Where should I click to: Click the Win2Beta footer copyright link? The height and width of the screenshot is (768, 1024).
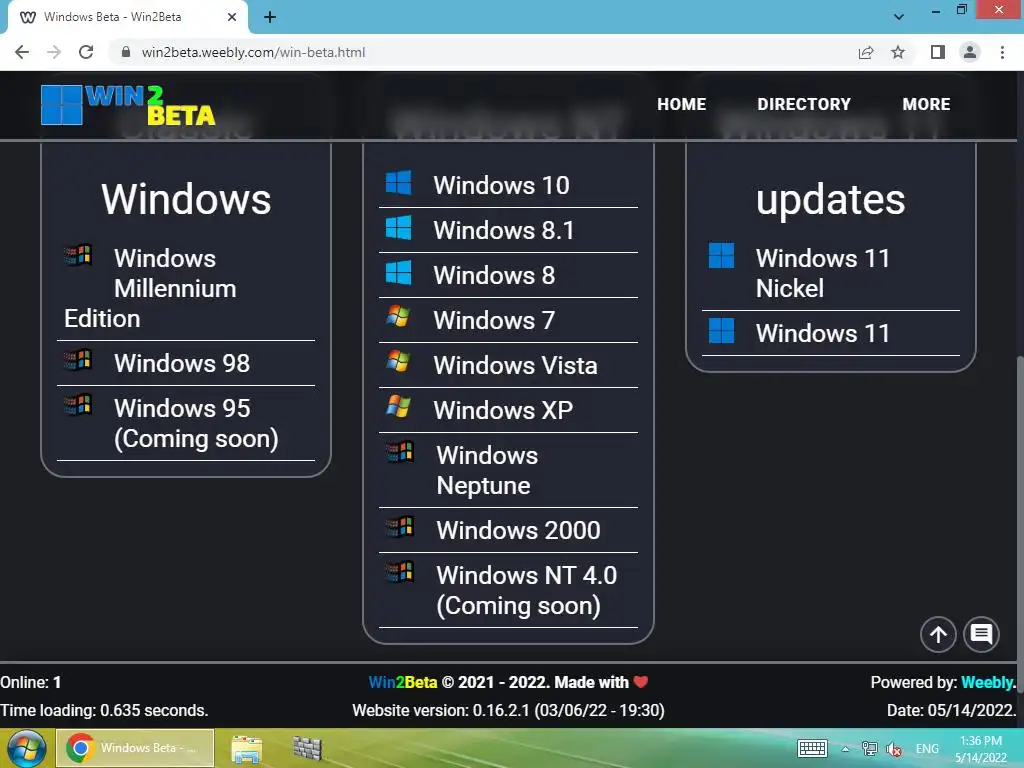tap(403, 682)
